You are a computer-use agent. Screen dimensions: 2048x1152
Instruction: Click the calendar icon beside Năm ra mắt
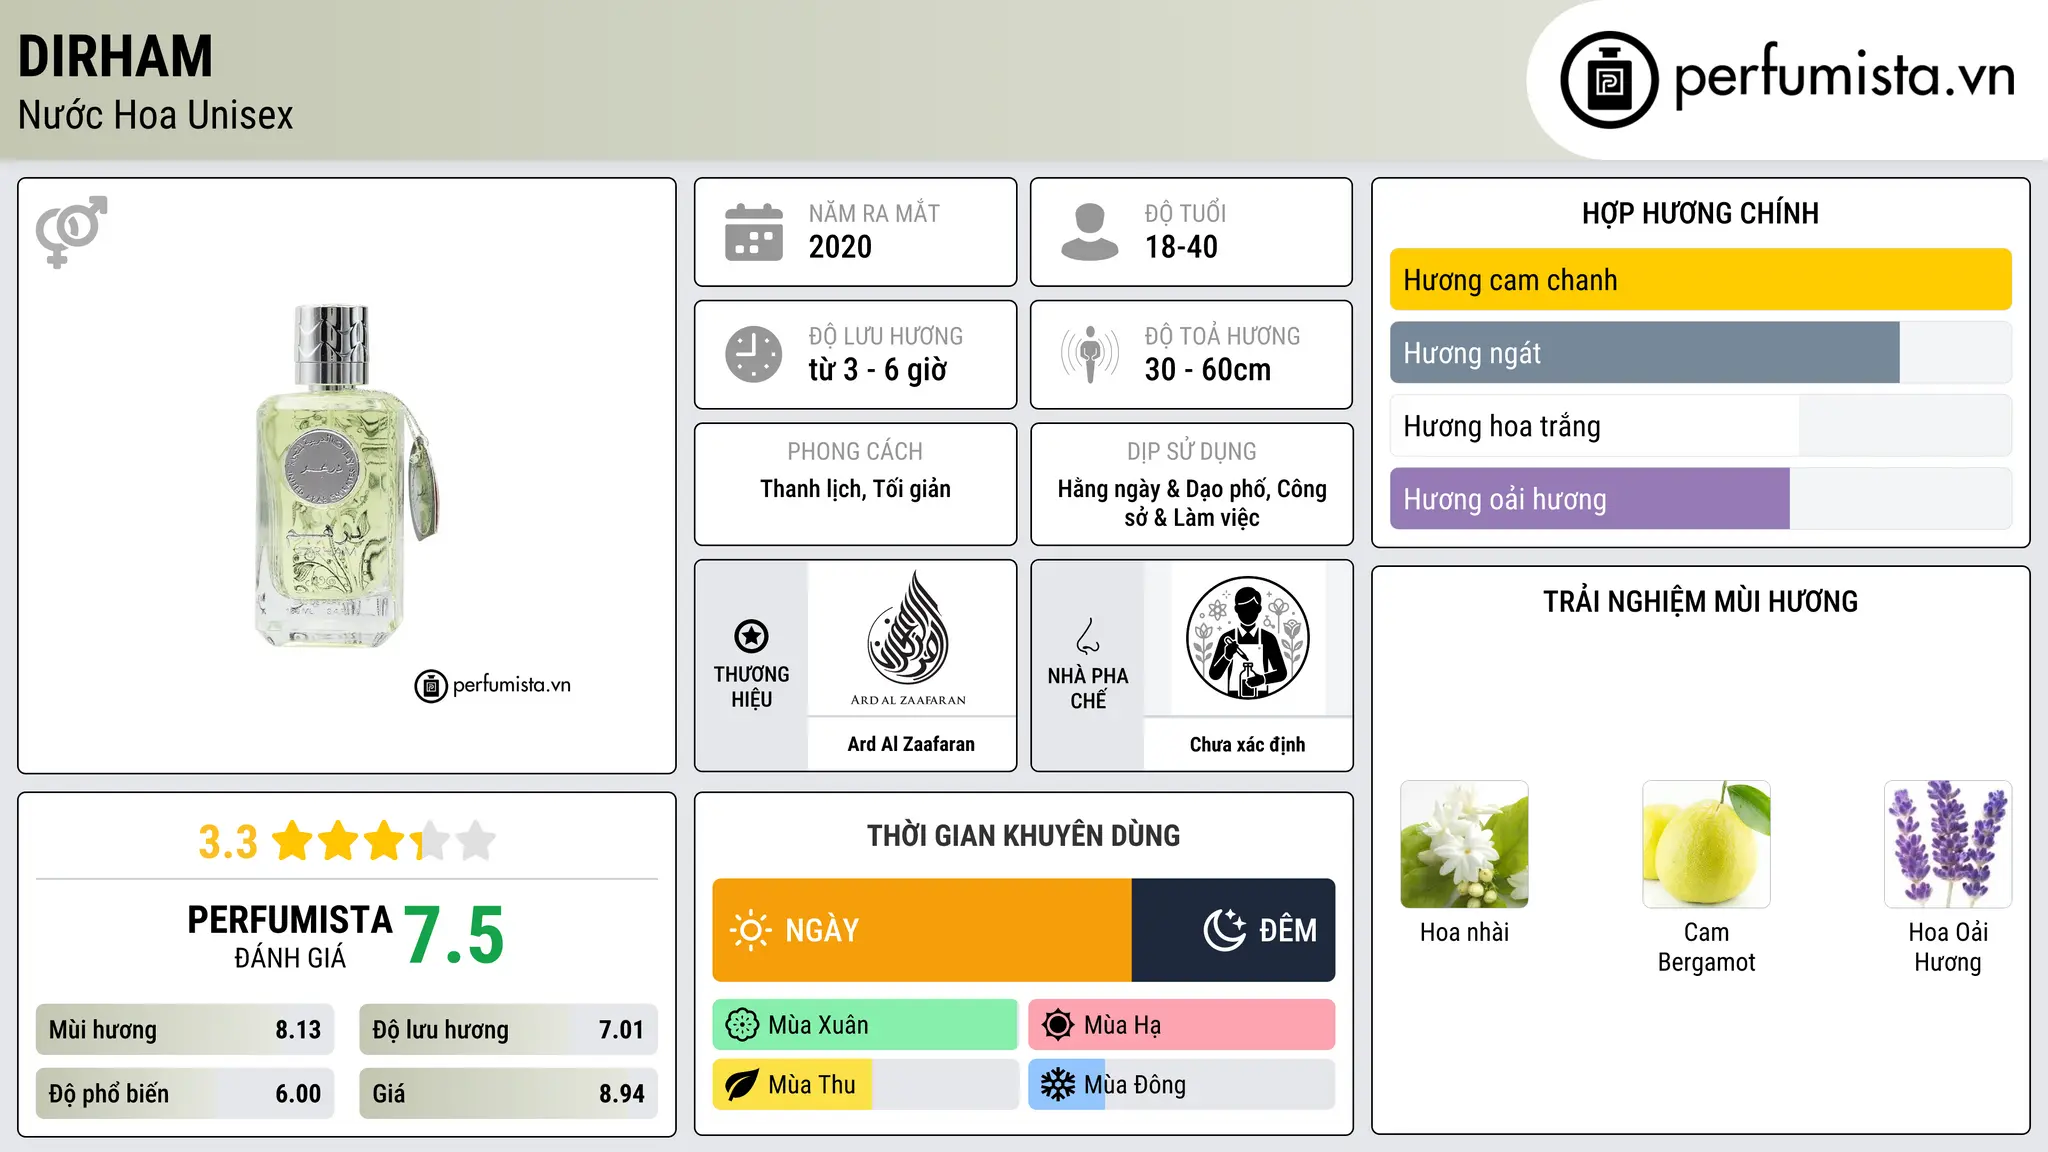pos(754,232)
